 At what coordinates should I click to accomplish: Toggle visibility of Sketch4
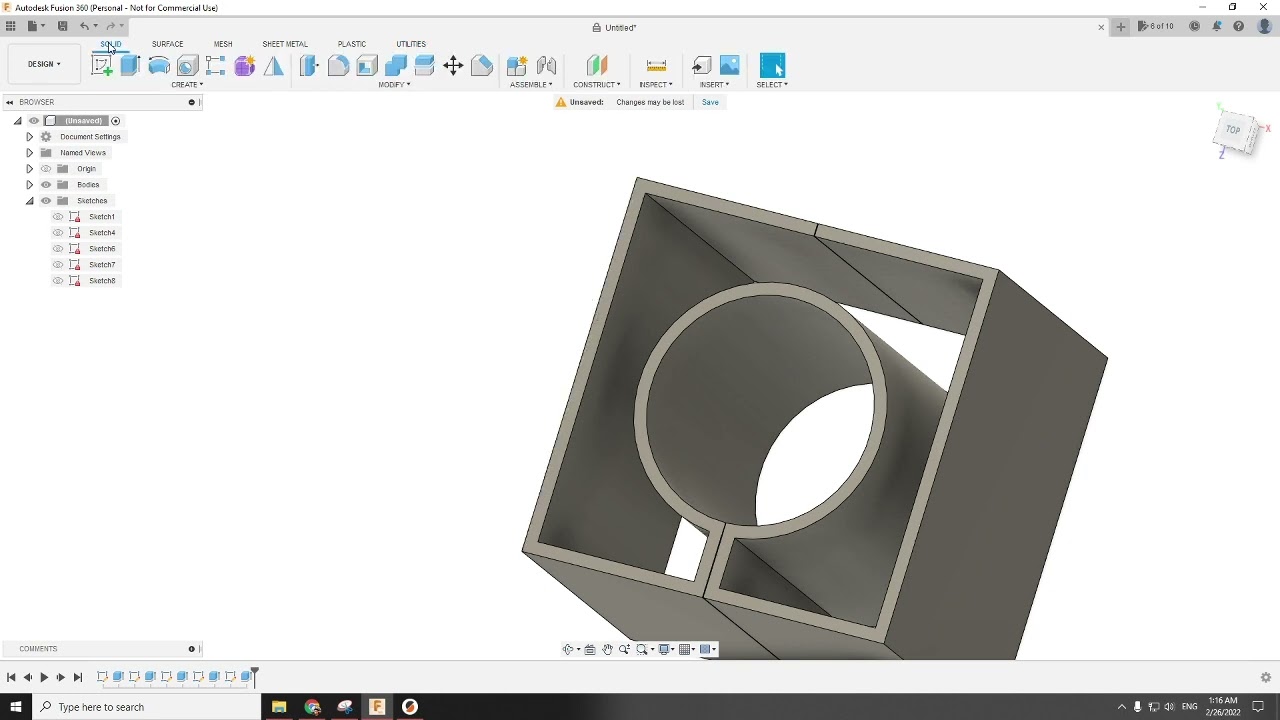click(58, 233)
